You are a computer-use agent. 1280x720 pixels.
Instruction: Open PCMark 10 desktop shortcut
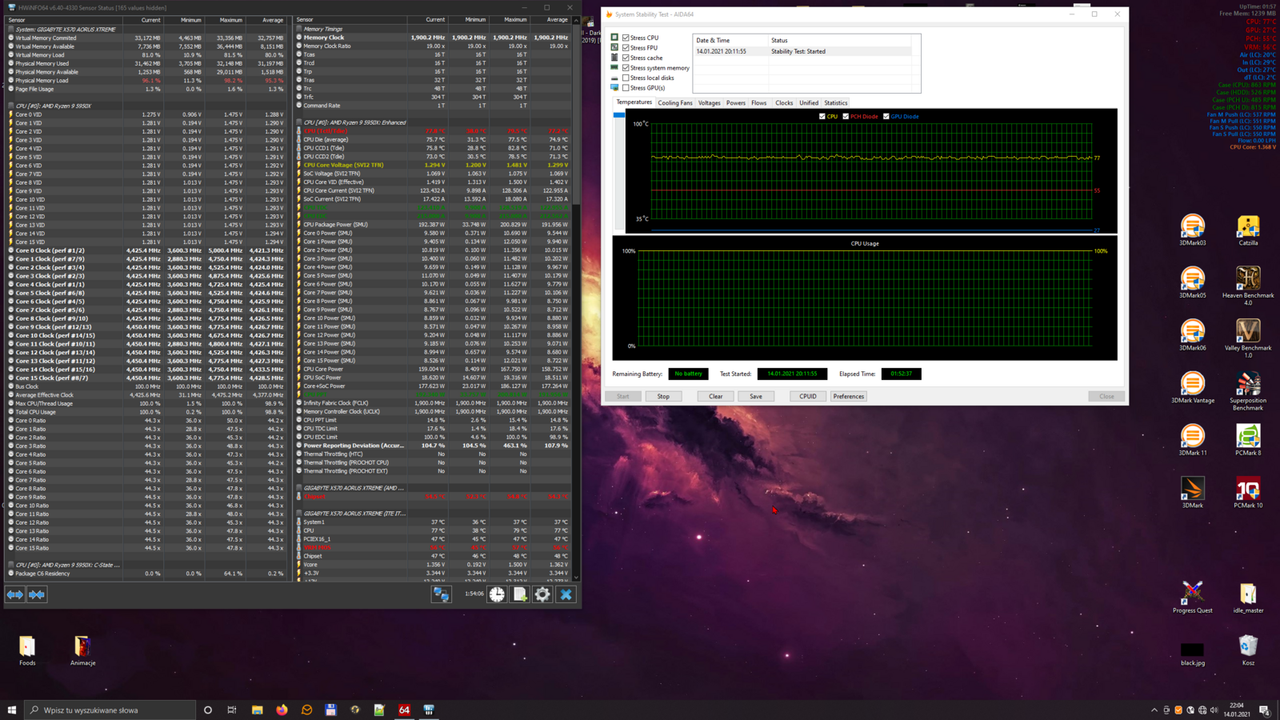click(1248, 492)
